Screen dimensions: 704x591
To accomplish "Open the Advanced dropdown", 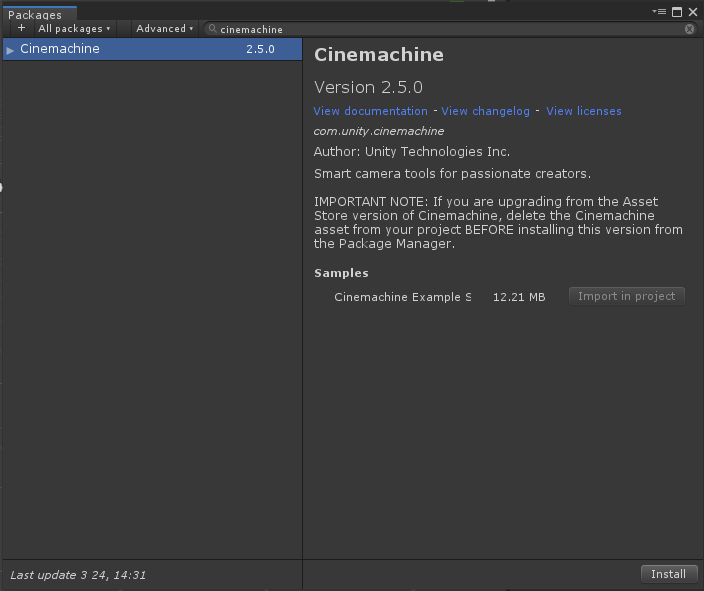I will (164, 29).
